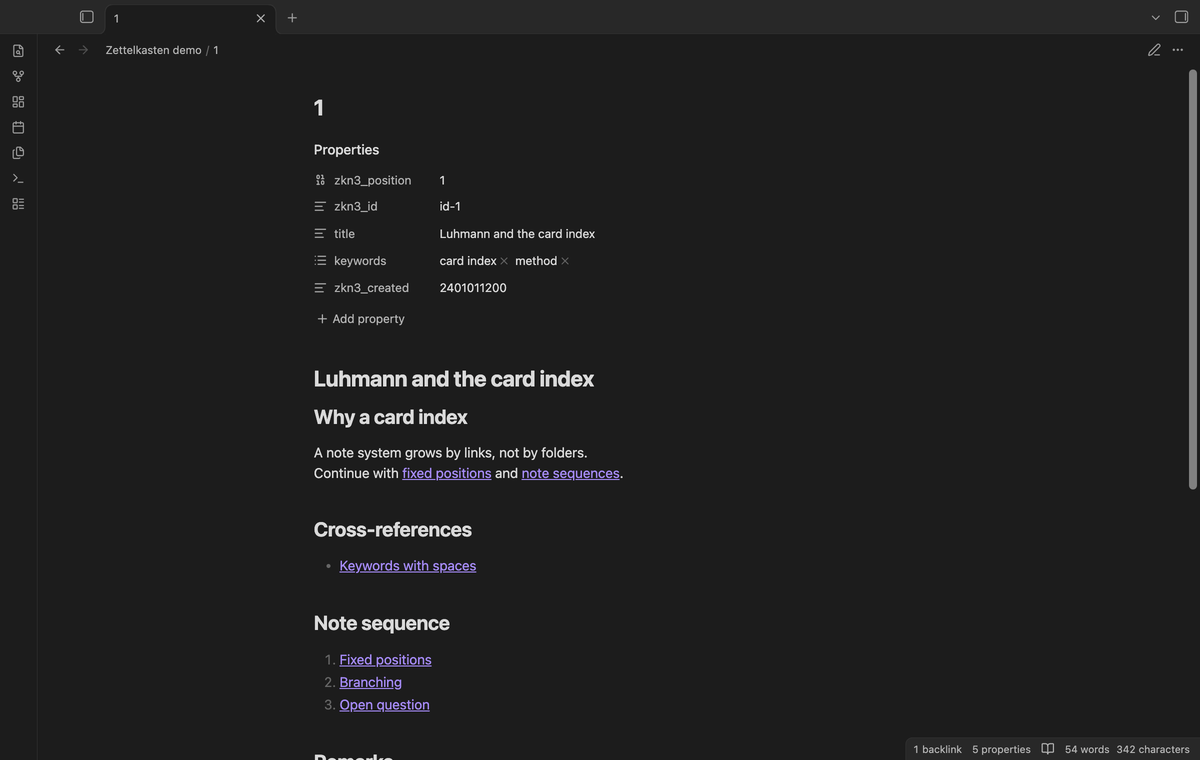Click reading view book icon in status bar

[x=1048, y=749]
